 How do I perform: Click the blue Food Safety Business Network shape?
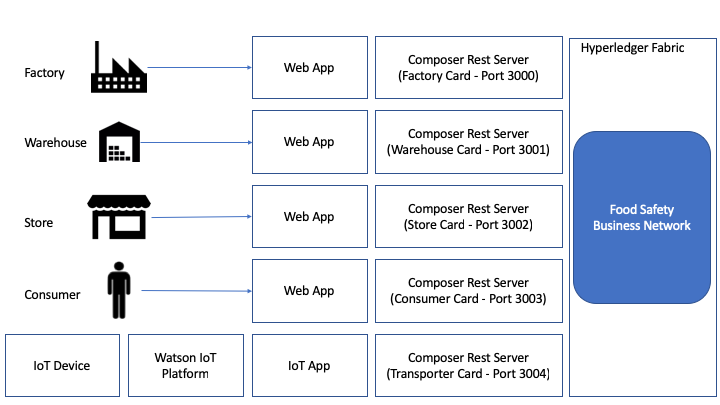[x=642, y=217]
